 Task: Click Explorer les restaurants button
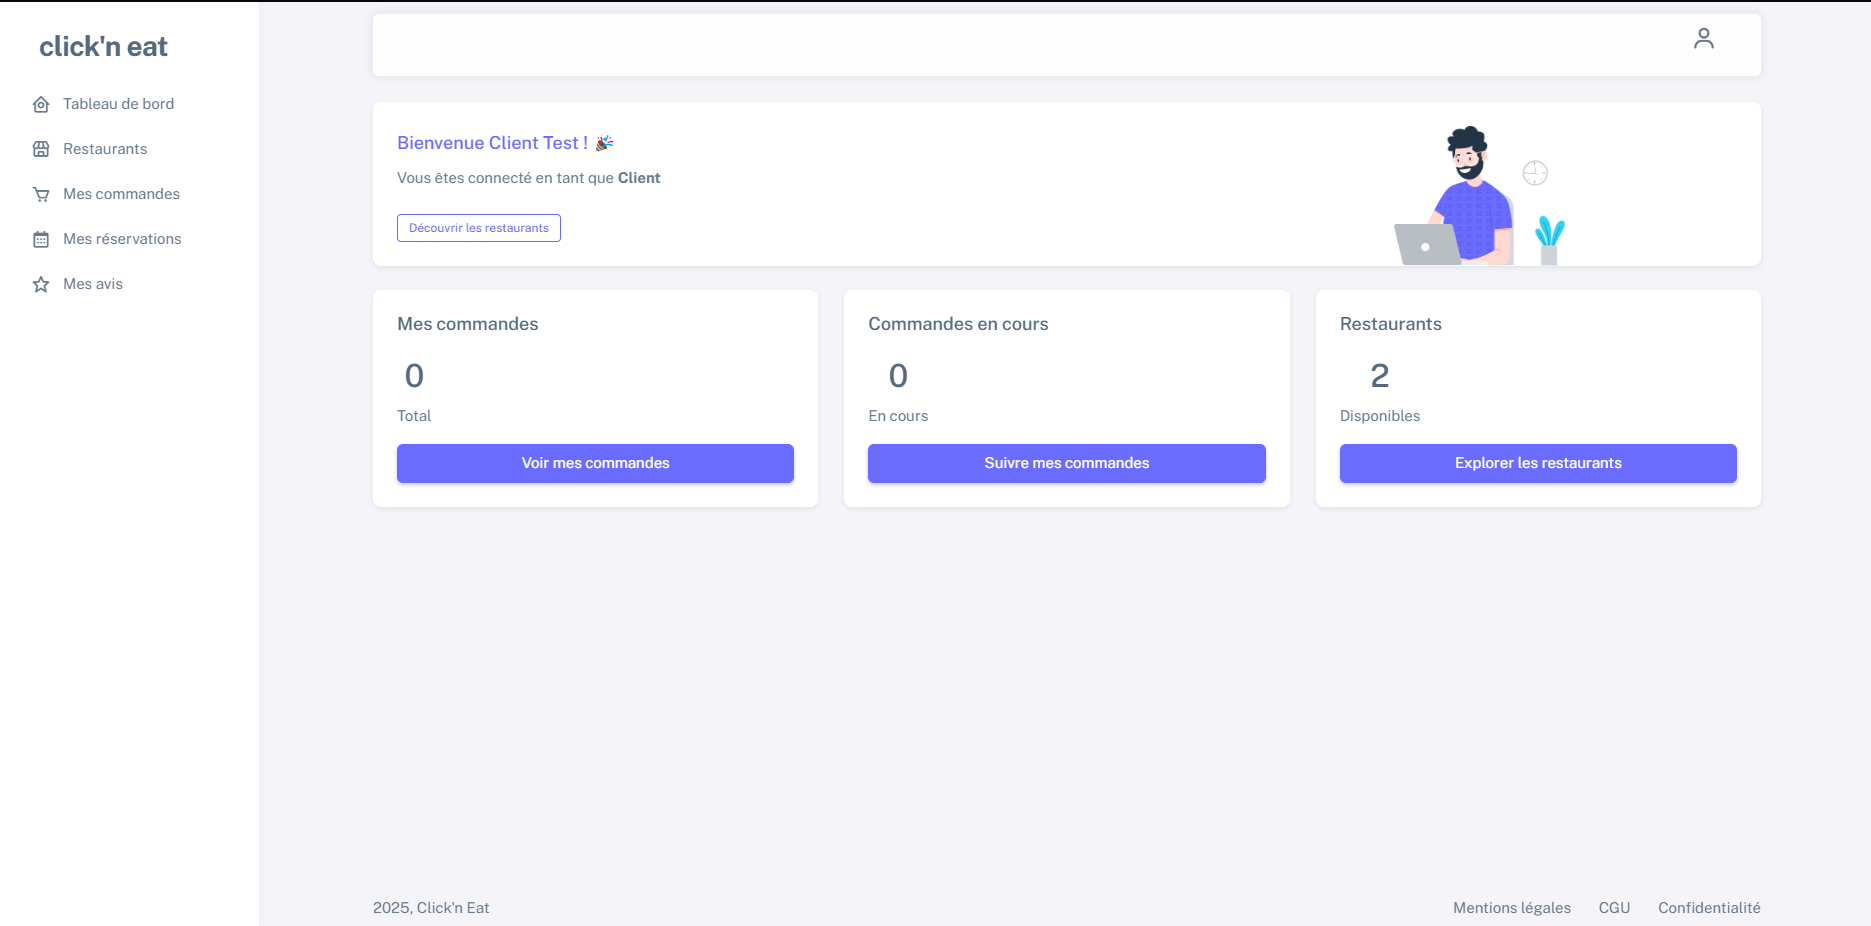(1537, 463)
